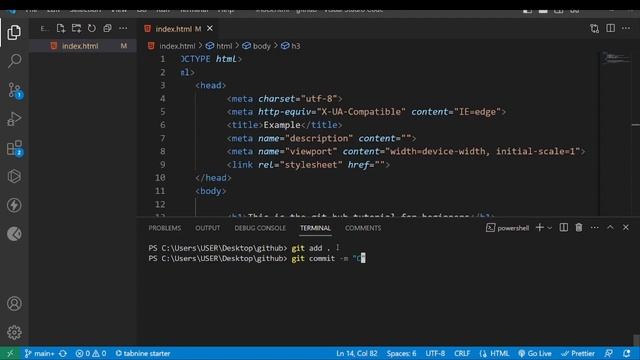Open the Thunder Client lightning icon
Viewport: 640px width, 360px height.
pos(14,205)
